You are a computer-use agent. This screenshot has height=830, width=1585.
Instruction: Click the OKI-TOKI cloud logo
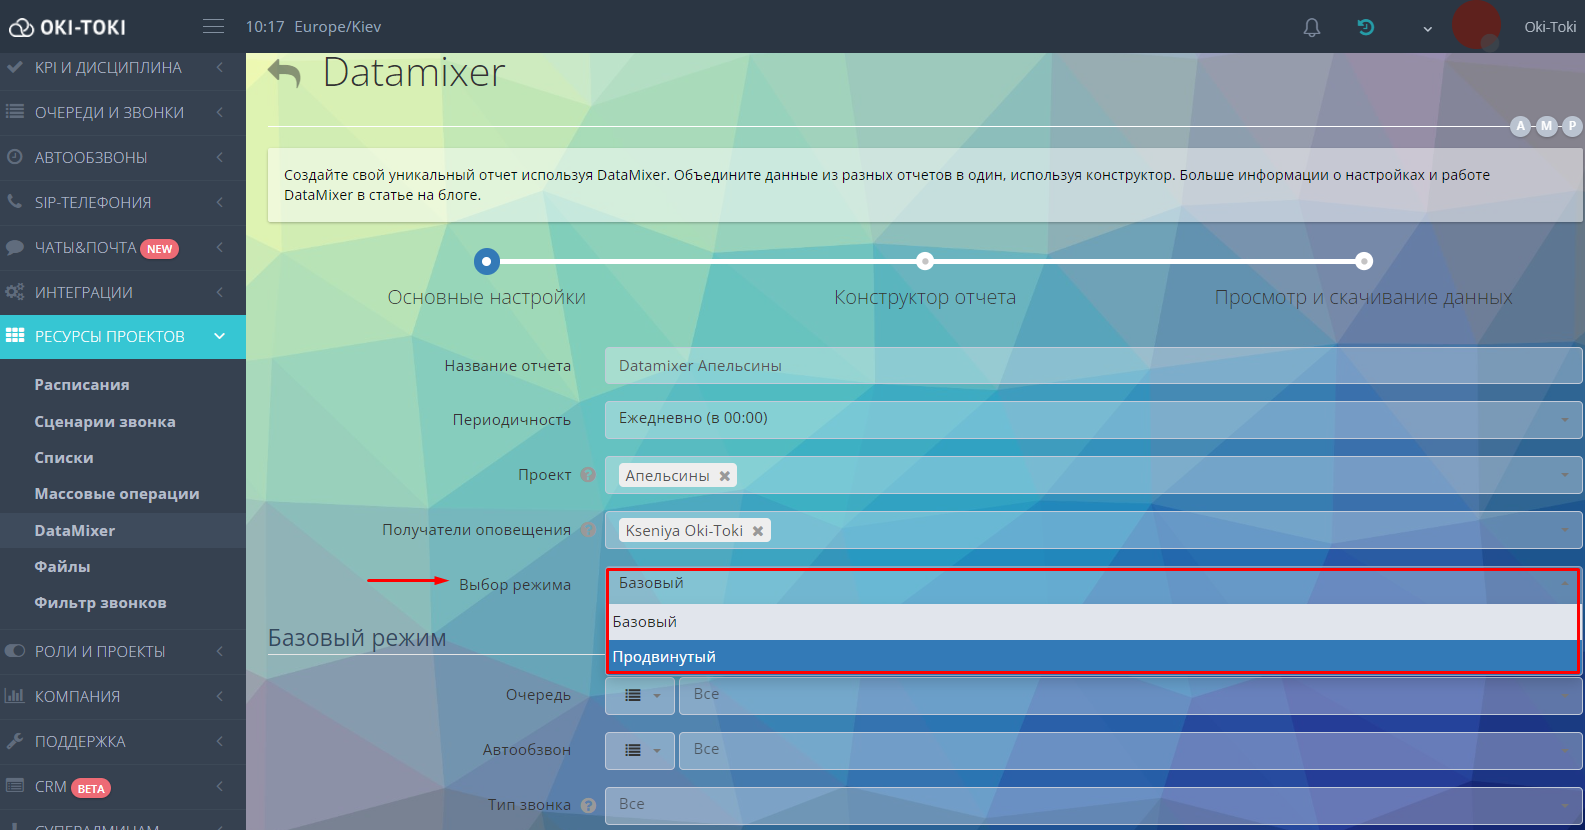click(68, 27)
